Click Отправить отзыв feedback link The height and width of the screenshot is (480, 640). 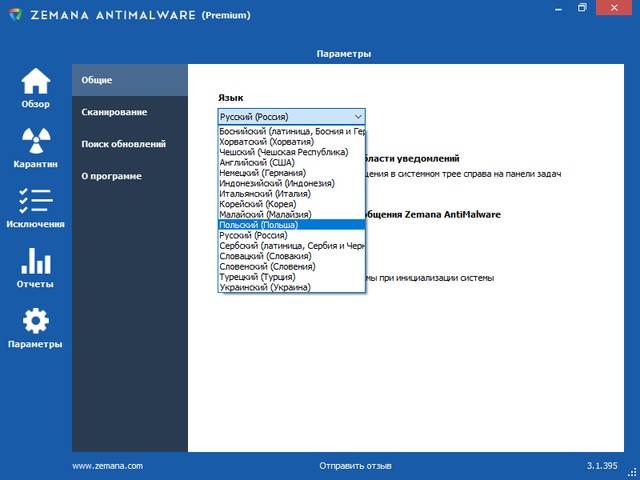[x=355, y=466]
